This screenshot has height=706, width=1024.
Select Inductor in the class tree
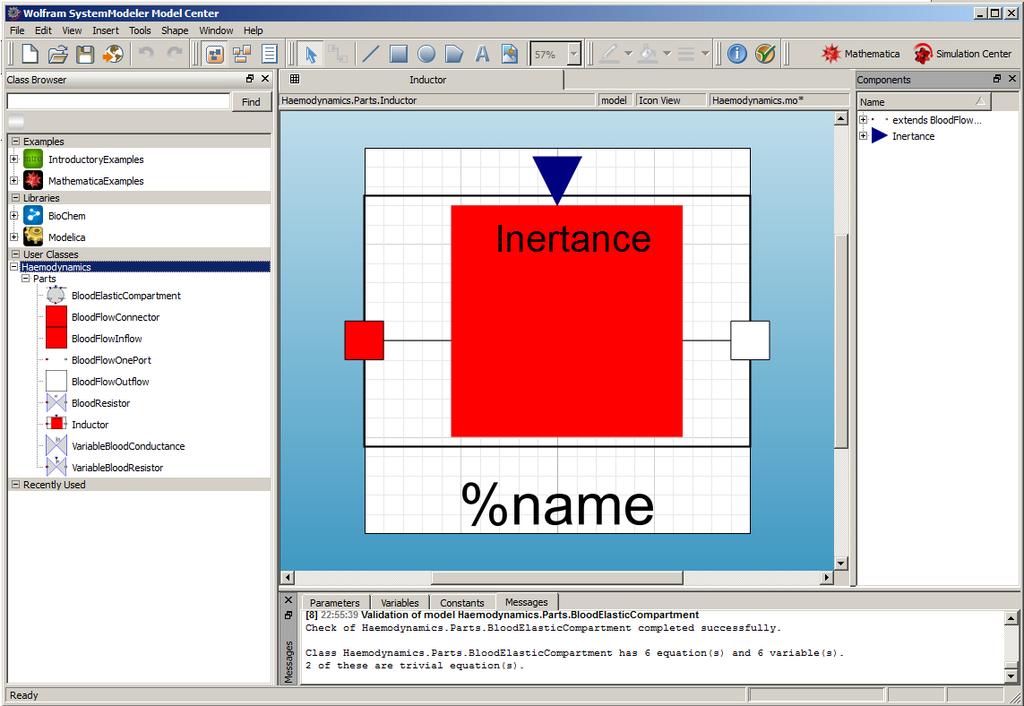90,425
